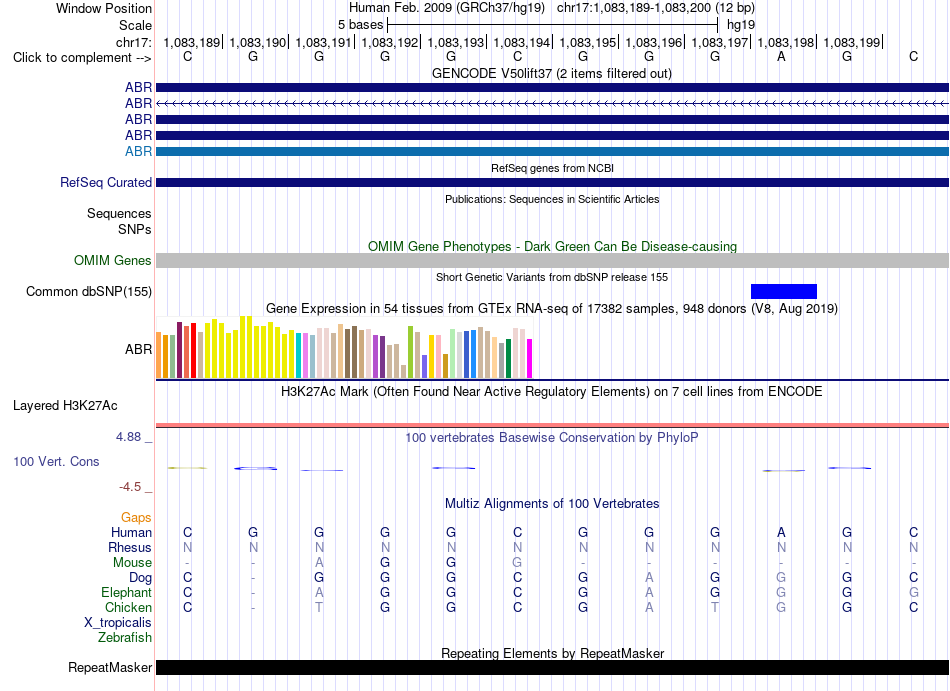
Task: Click the Common dbSNP(155) label
Action: click(88, 291)
